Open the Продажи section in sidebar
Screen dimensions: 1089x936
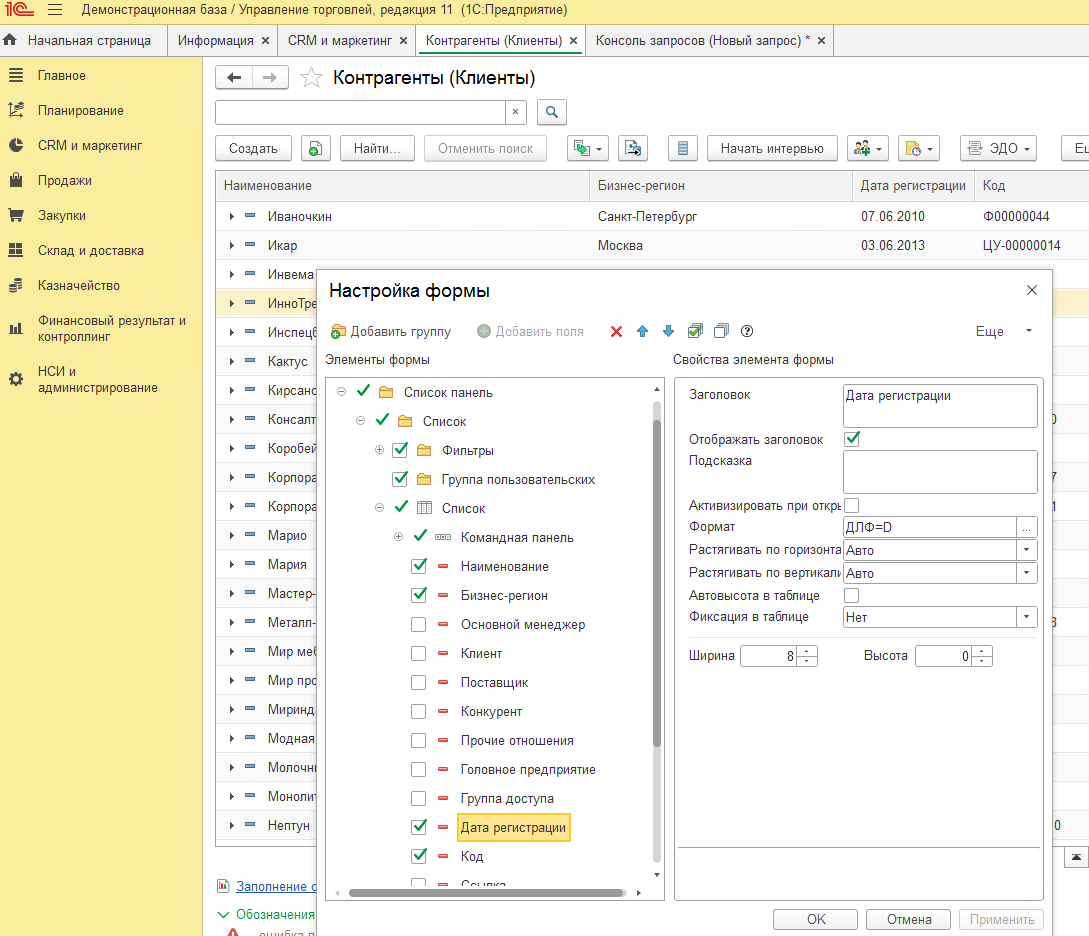64,180
